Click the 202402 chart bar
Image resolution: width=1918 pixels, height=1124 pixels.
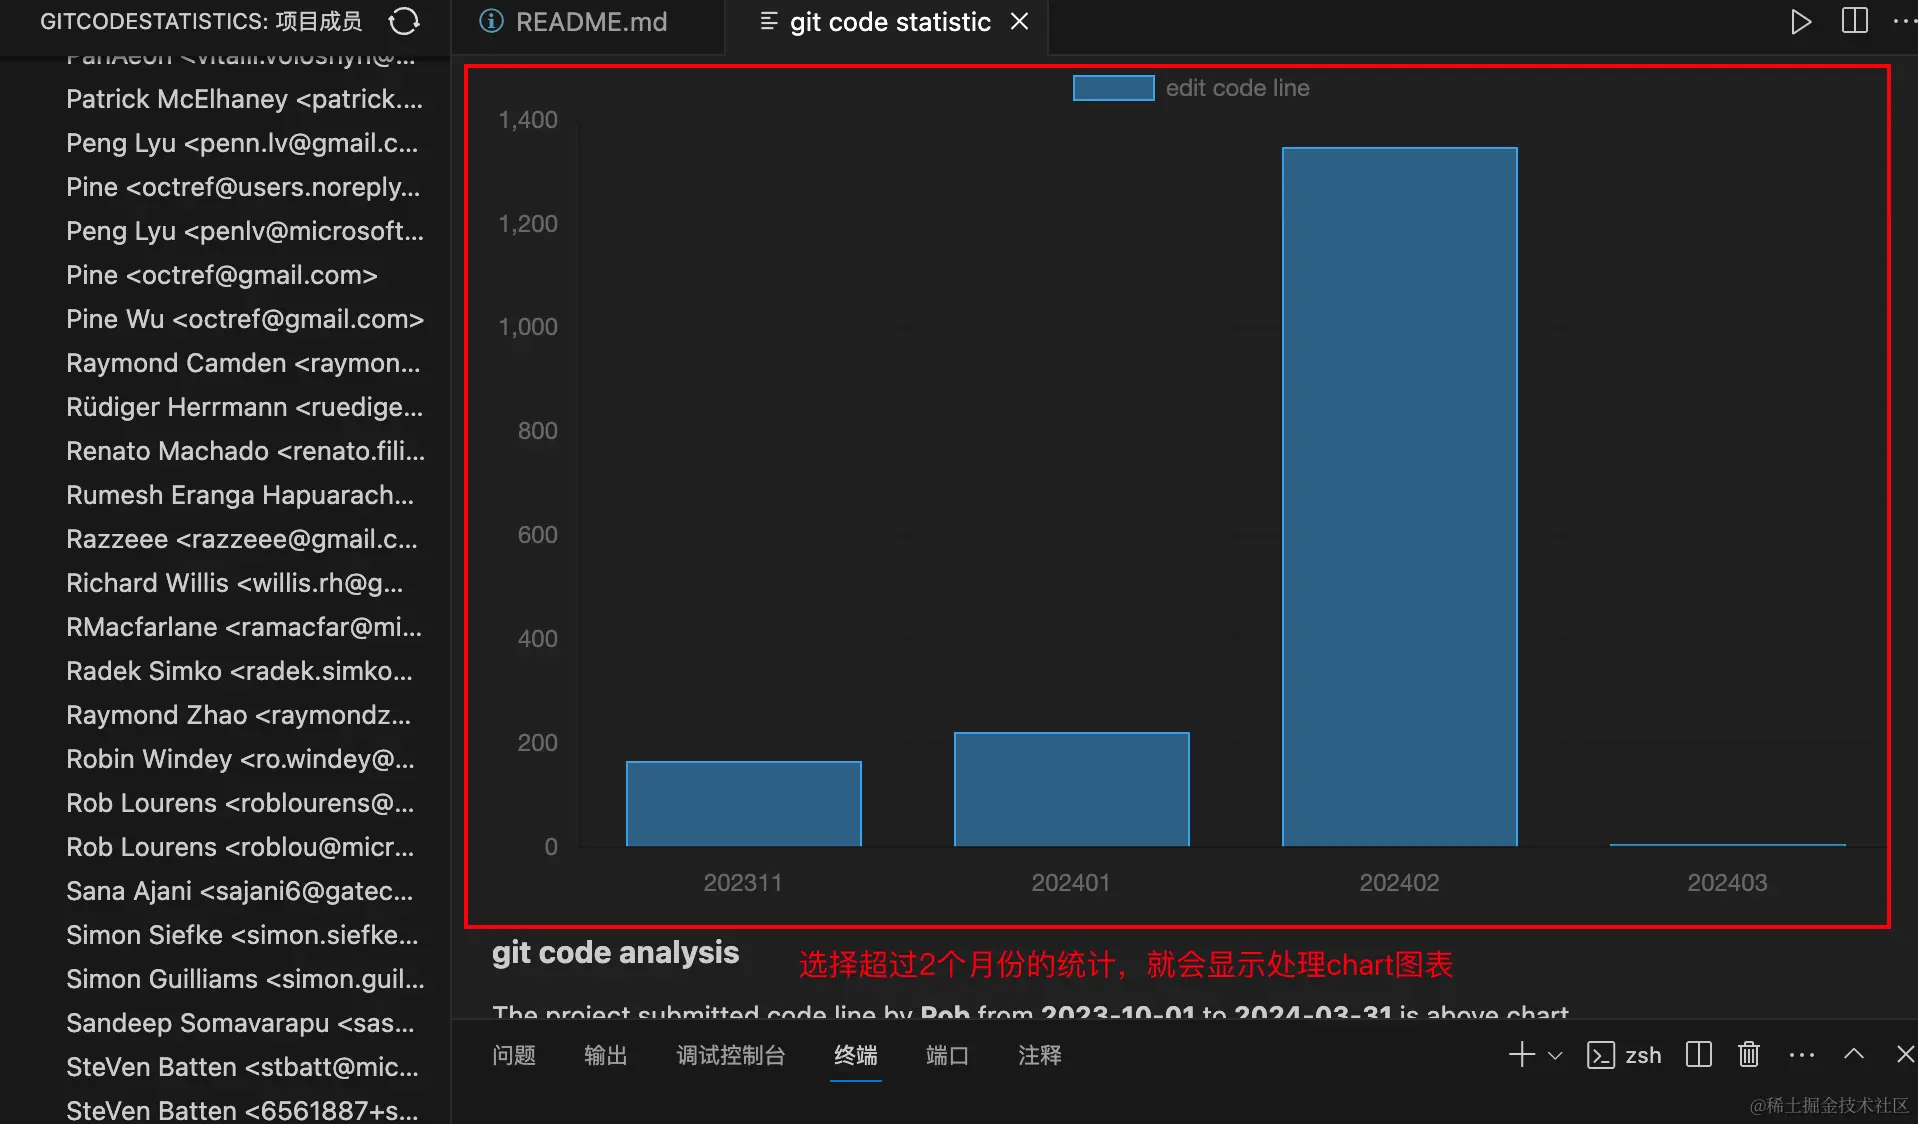click(x=1399, y=497)
